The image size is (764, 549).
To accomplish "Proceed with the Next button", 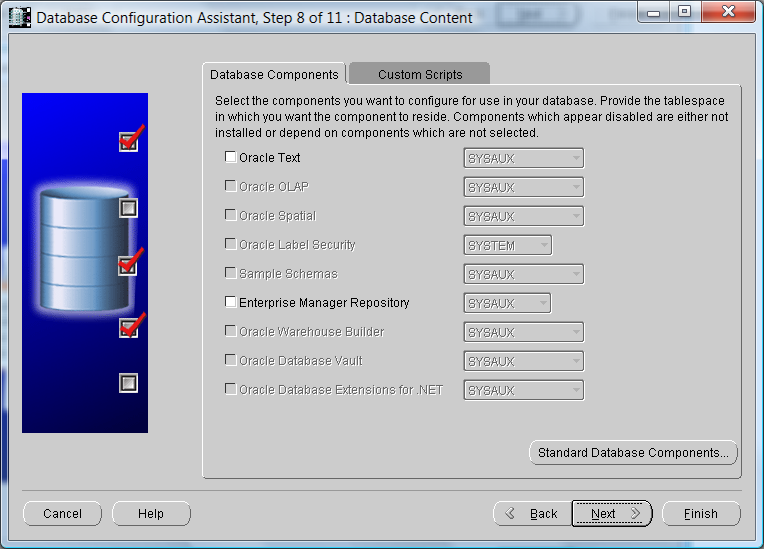I will 612,513.
